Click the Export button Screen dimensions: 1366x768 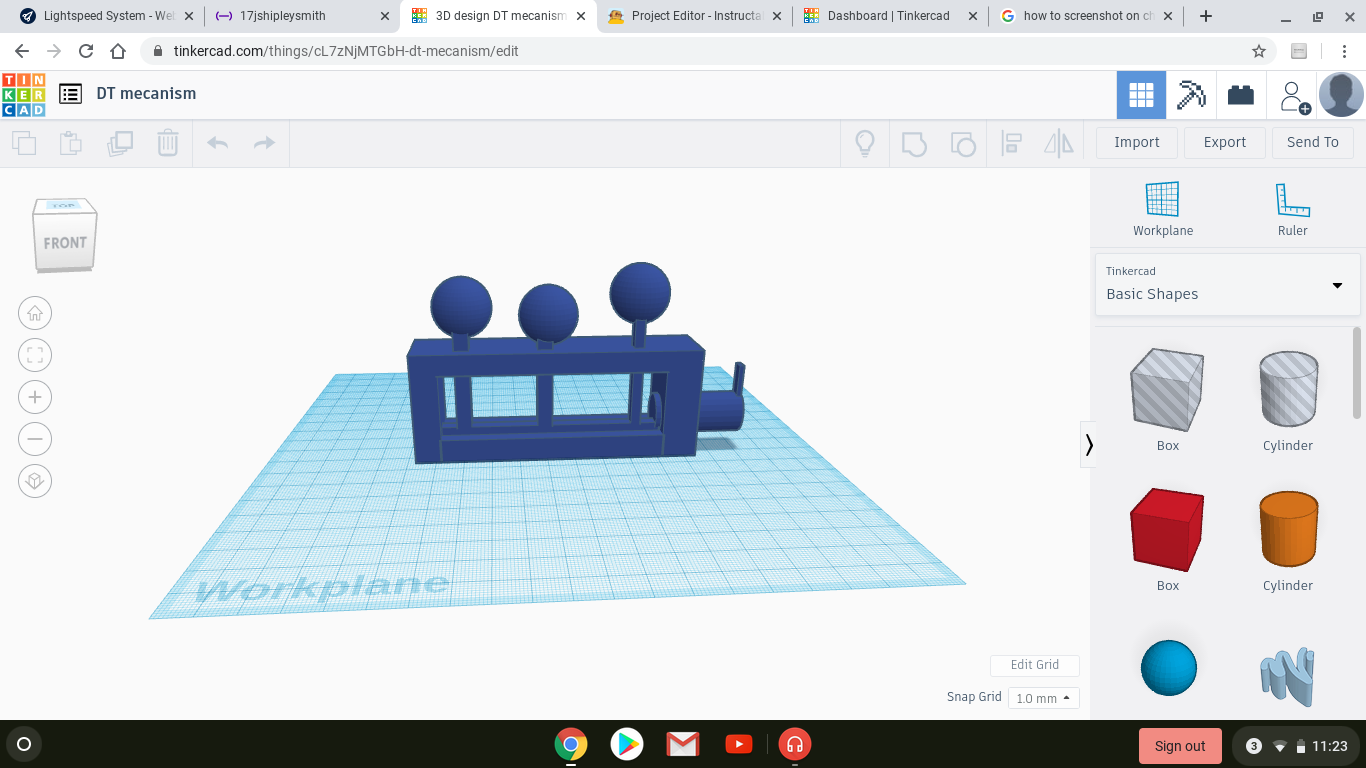click(1225, 142)
